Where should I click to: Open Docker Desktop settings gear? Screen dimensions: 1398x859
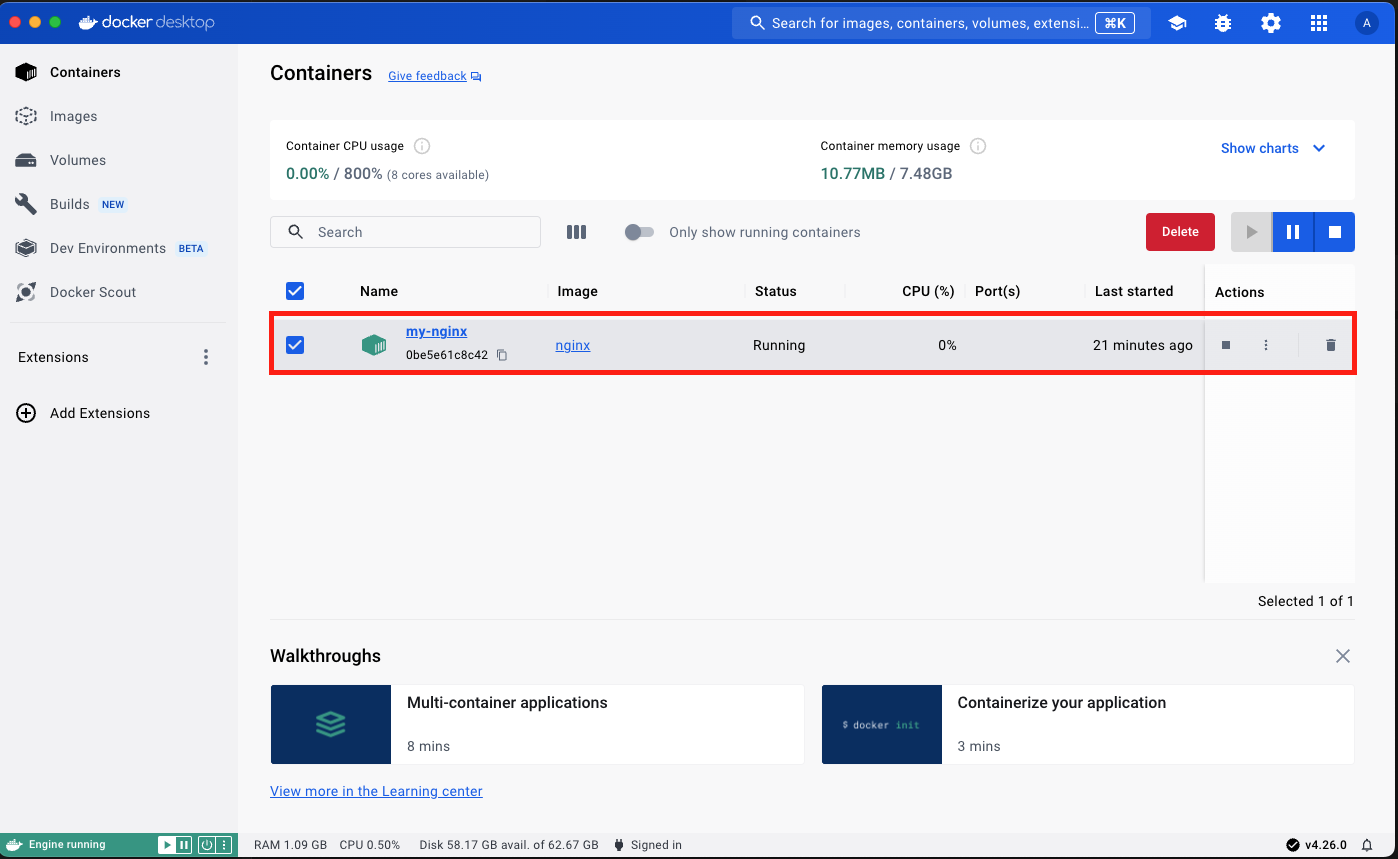pos(1271,23)
